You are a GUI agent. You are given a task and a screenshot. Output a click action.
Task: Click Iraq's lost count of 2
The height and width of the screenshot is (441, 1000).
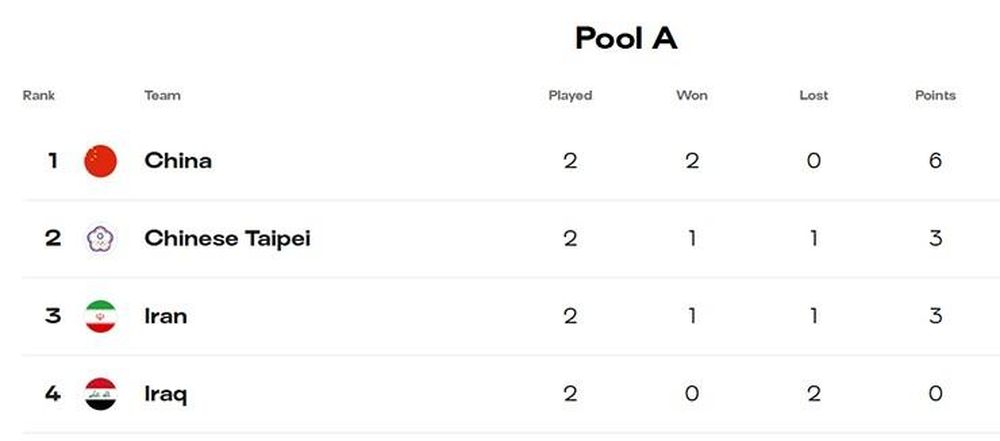(x=814, y=394)
